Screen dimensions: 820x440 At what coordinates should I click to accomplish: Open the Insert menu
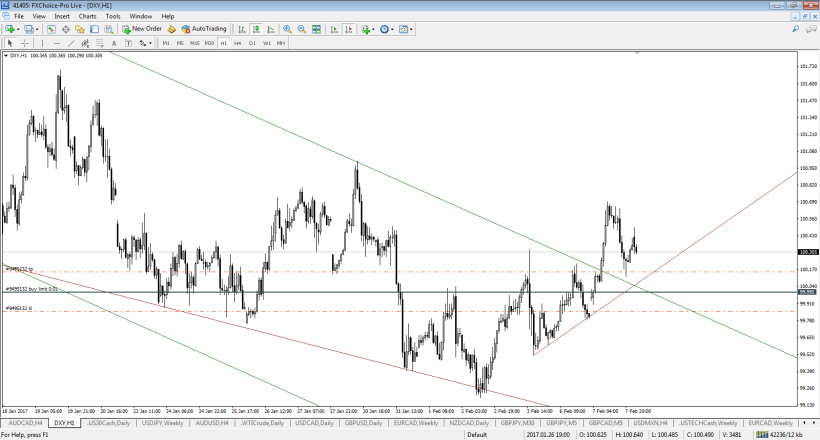(x=62, y=16)
